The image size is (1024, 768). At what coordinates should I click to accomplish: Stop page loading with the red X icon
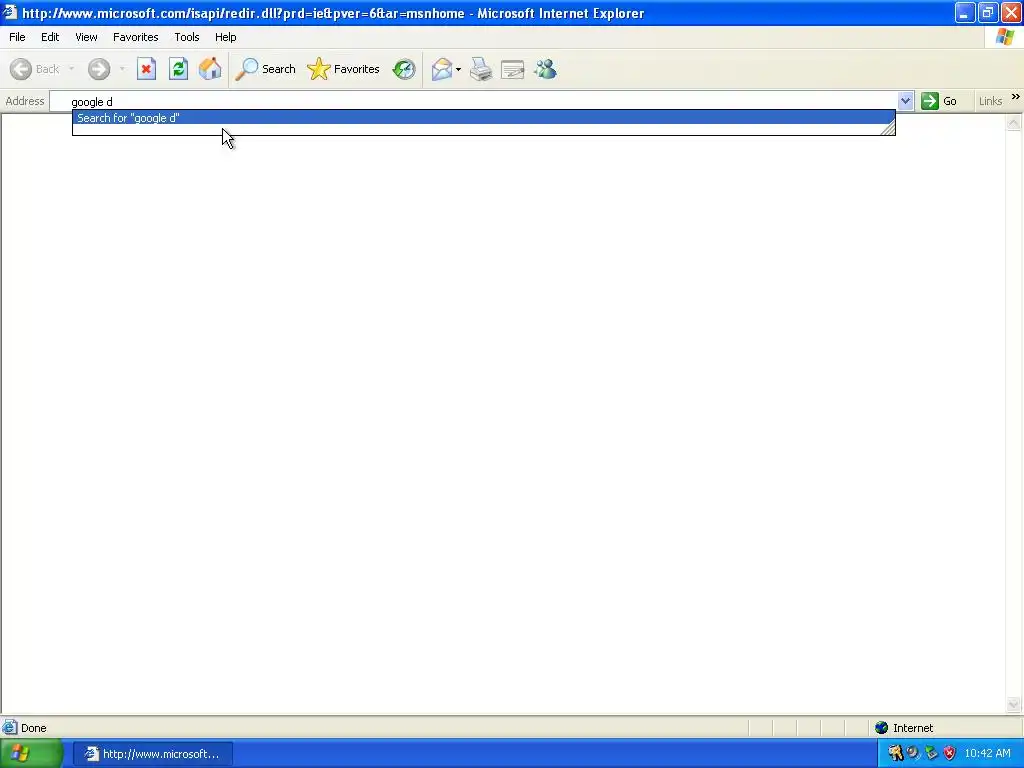pyautogui.click(x=146, y=69)
